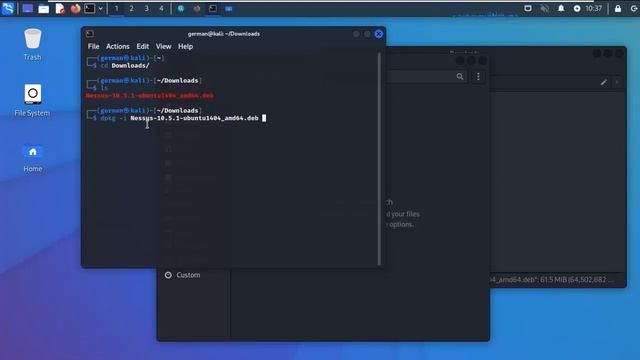The width and height of the screenshot is (640, 360).
Task: Launch the text editor panel icon
Action: pos(60,9)
